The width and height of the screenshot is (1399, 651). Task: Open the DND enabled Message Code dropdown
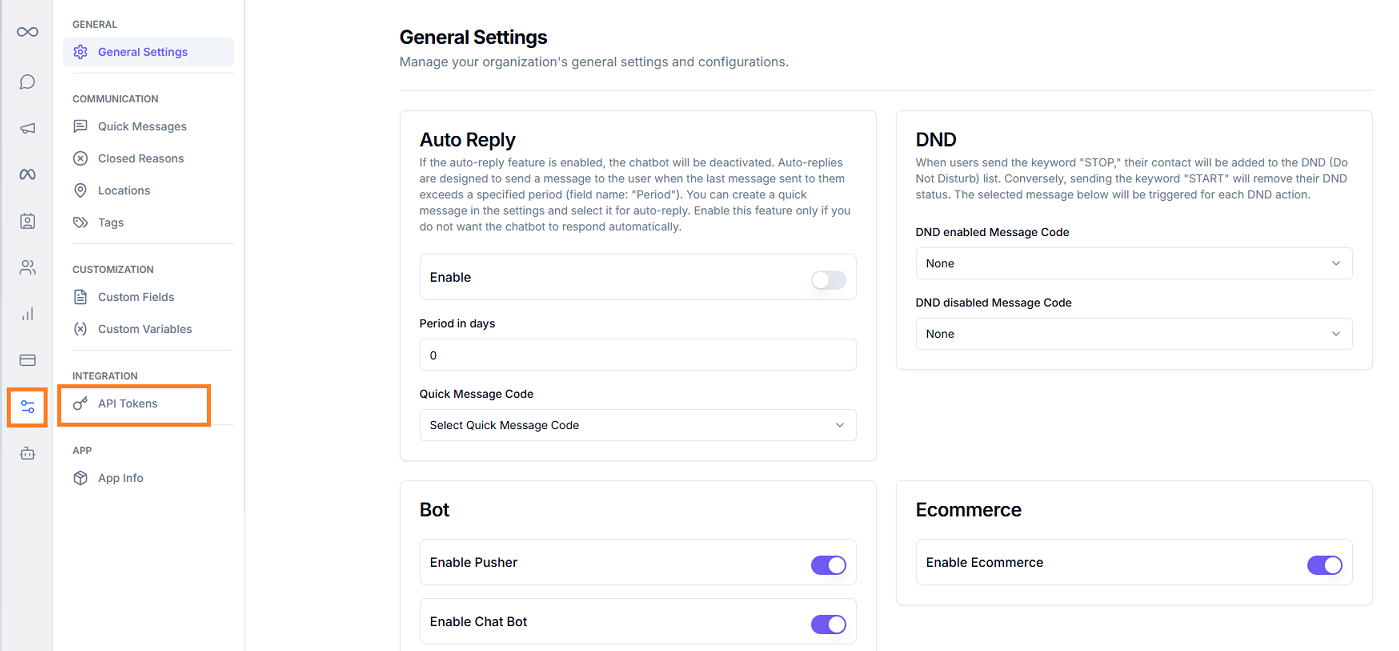(x=1133, y=264)
